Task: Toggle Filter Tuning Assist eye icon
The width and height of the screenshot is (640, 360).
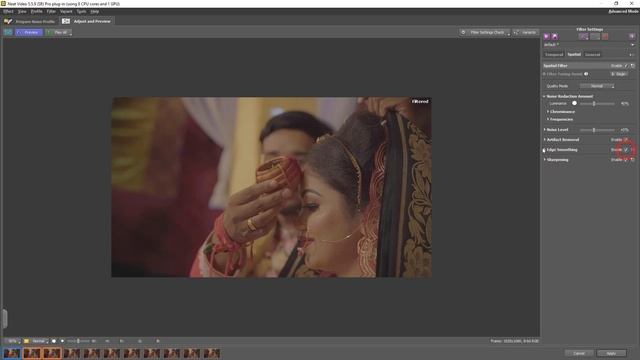Action: click(586, 74)
